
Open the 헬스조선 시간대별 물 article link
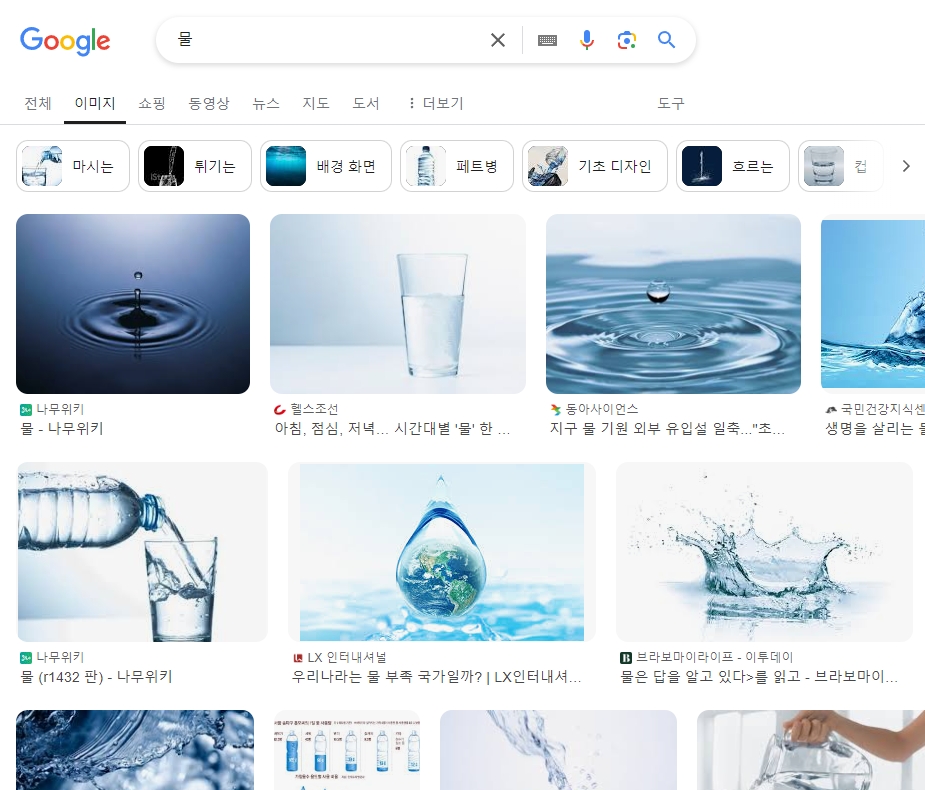392,428
